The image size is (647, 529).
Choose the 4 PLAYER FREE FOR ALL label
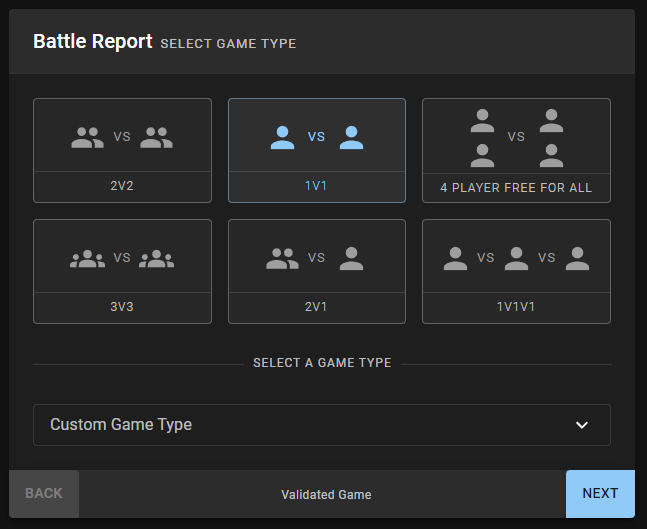tap(516, 188)
